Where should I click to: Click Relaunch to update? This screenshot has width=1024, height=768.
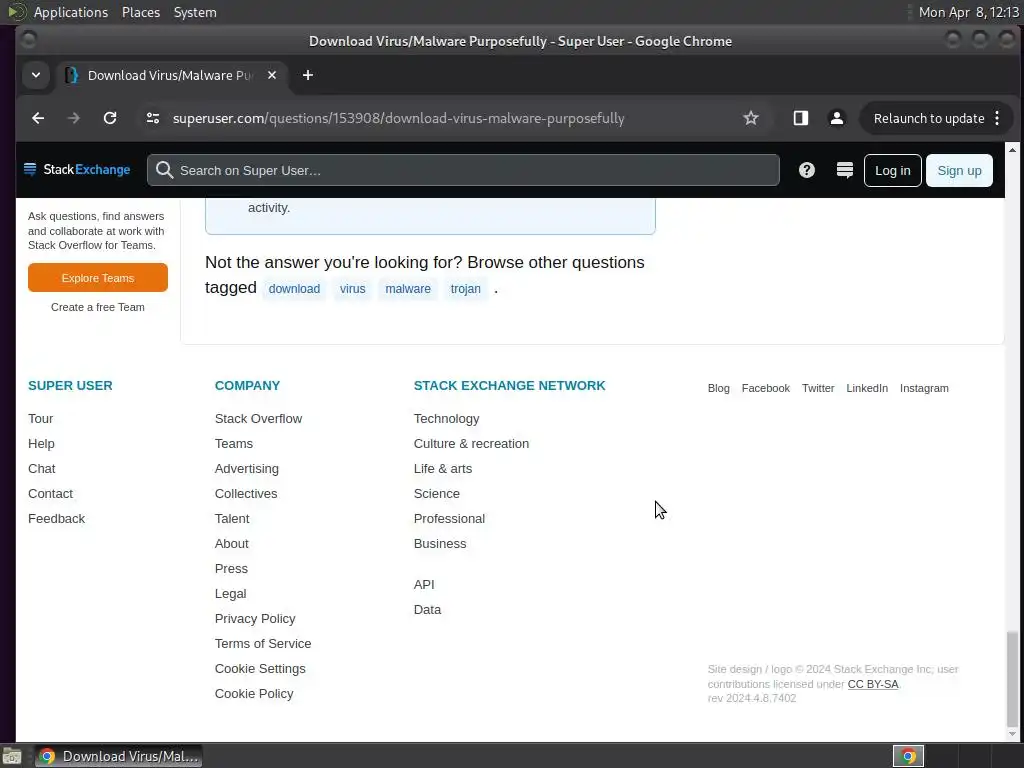point(929,118)
